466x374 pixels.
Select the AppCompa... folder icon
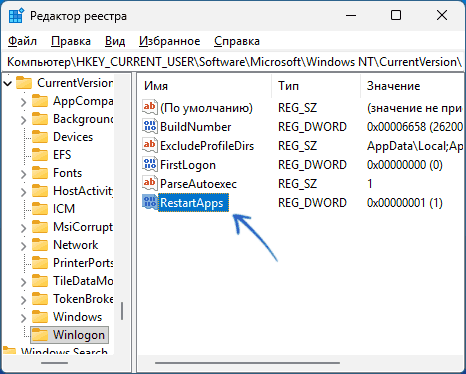click(x=40, y=101)
